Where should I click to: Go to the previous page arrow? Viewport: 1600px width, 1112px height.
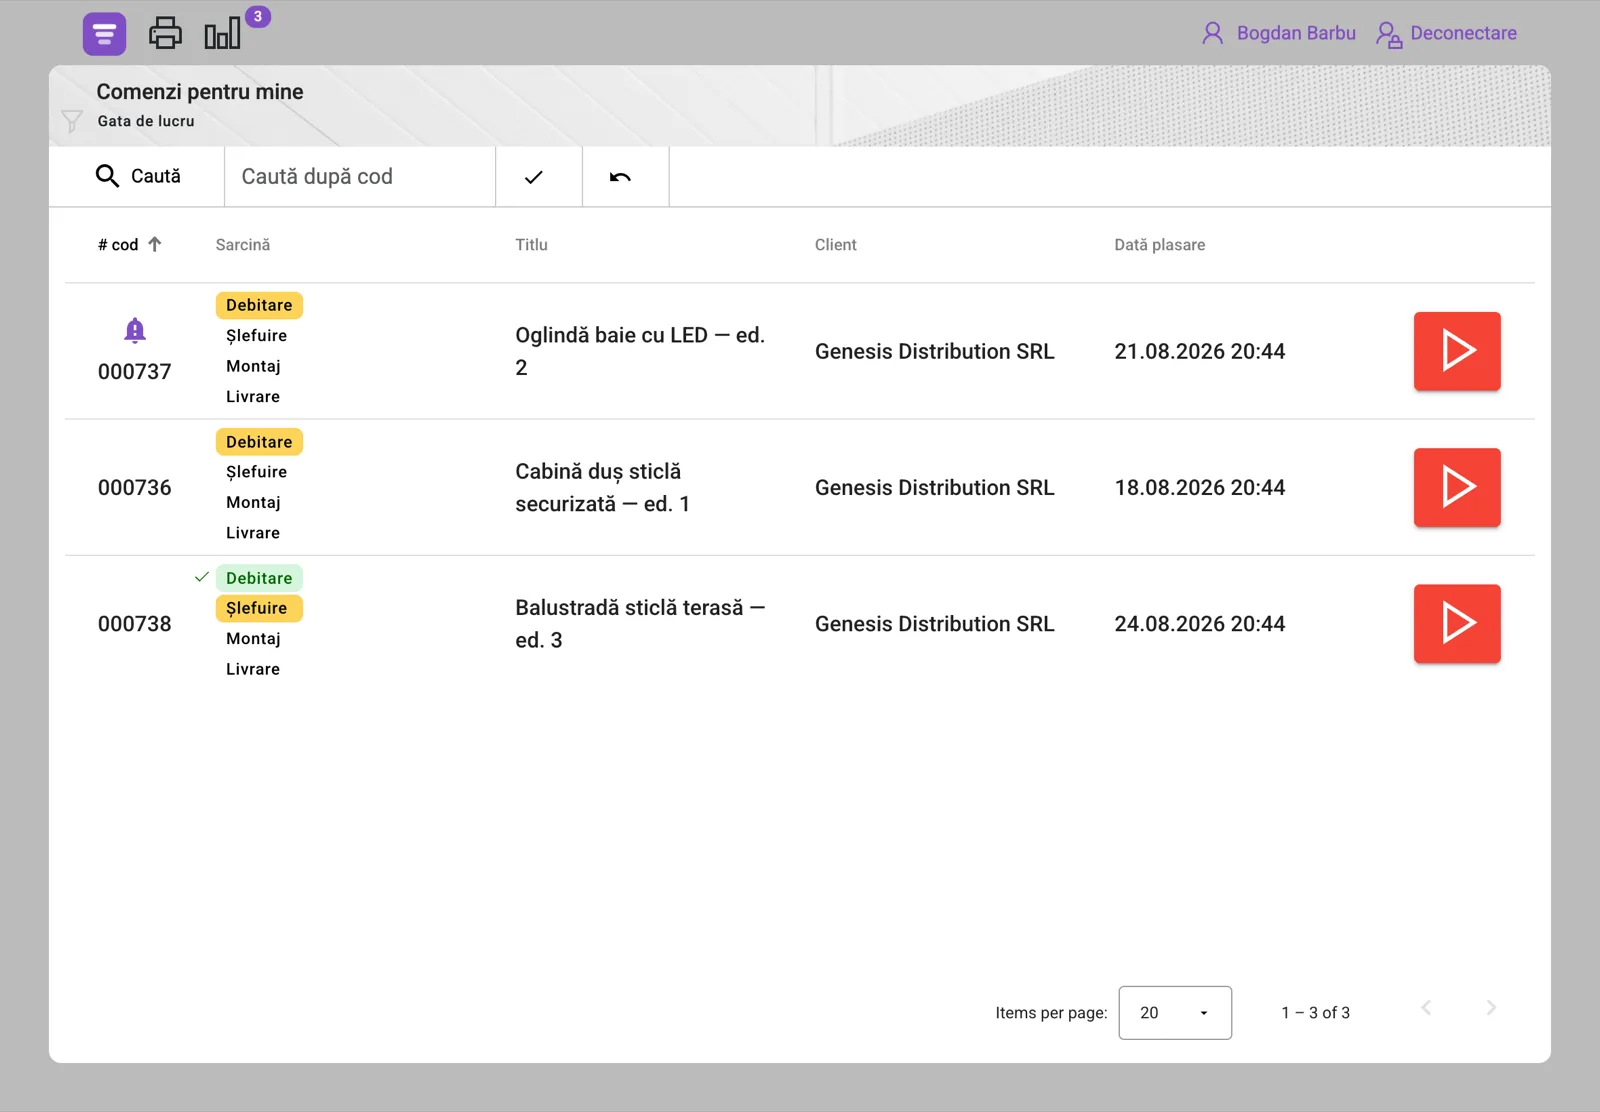(x=1426, y=1008)
